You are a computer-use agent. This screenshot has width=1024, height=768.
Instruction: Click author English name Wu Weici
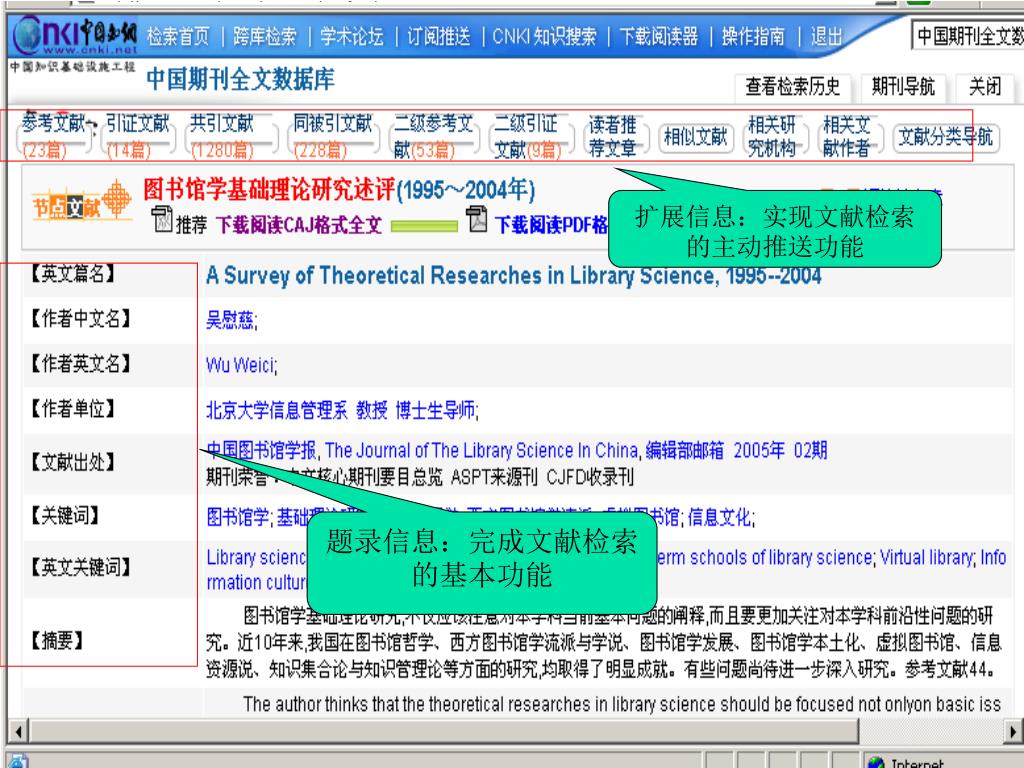point(240,365)
